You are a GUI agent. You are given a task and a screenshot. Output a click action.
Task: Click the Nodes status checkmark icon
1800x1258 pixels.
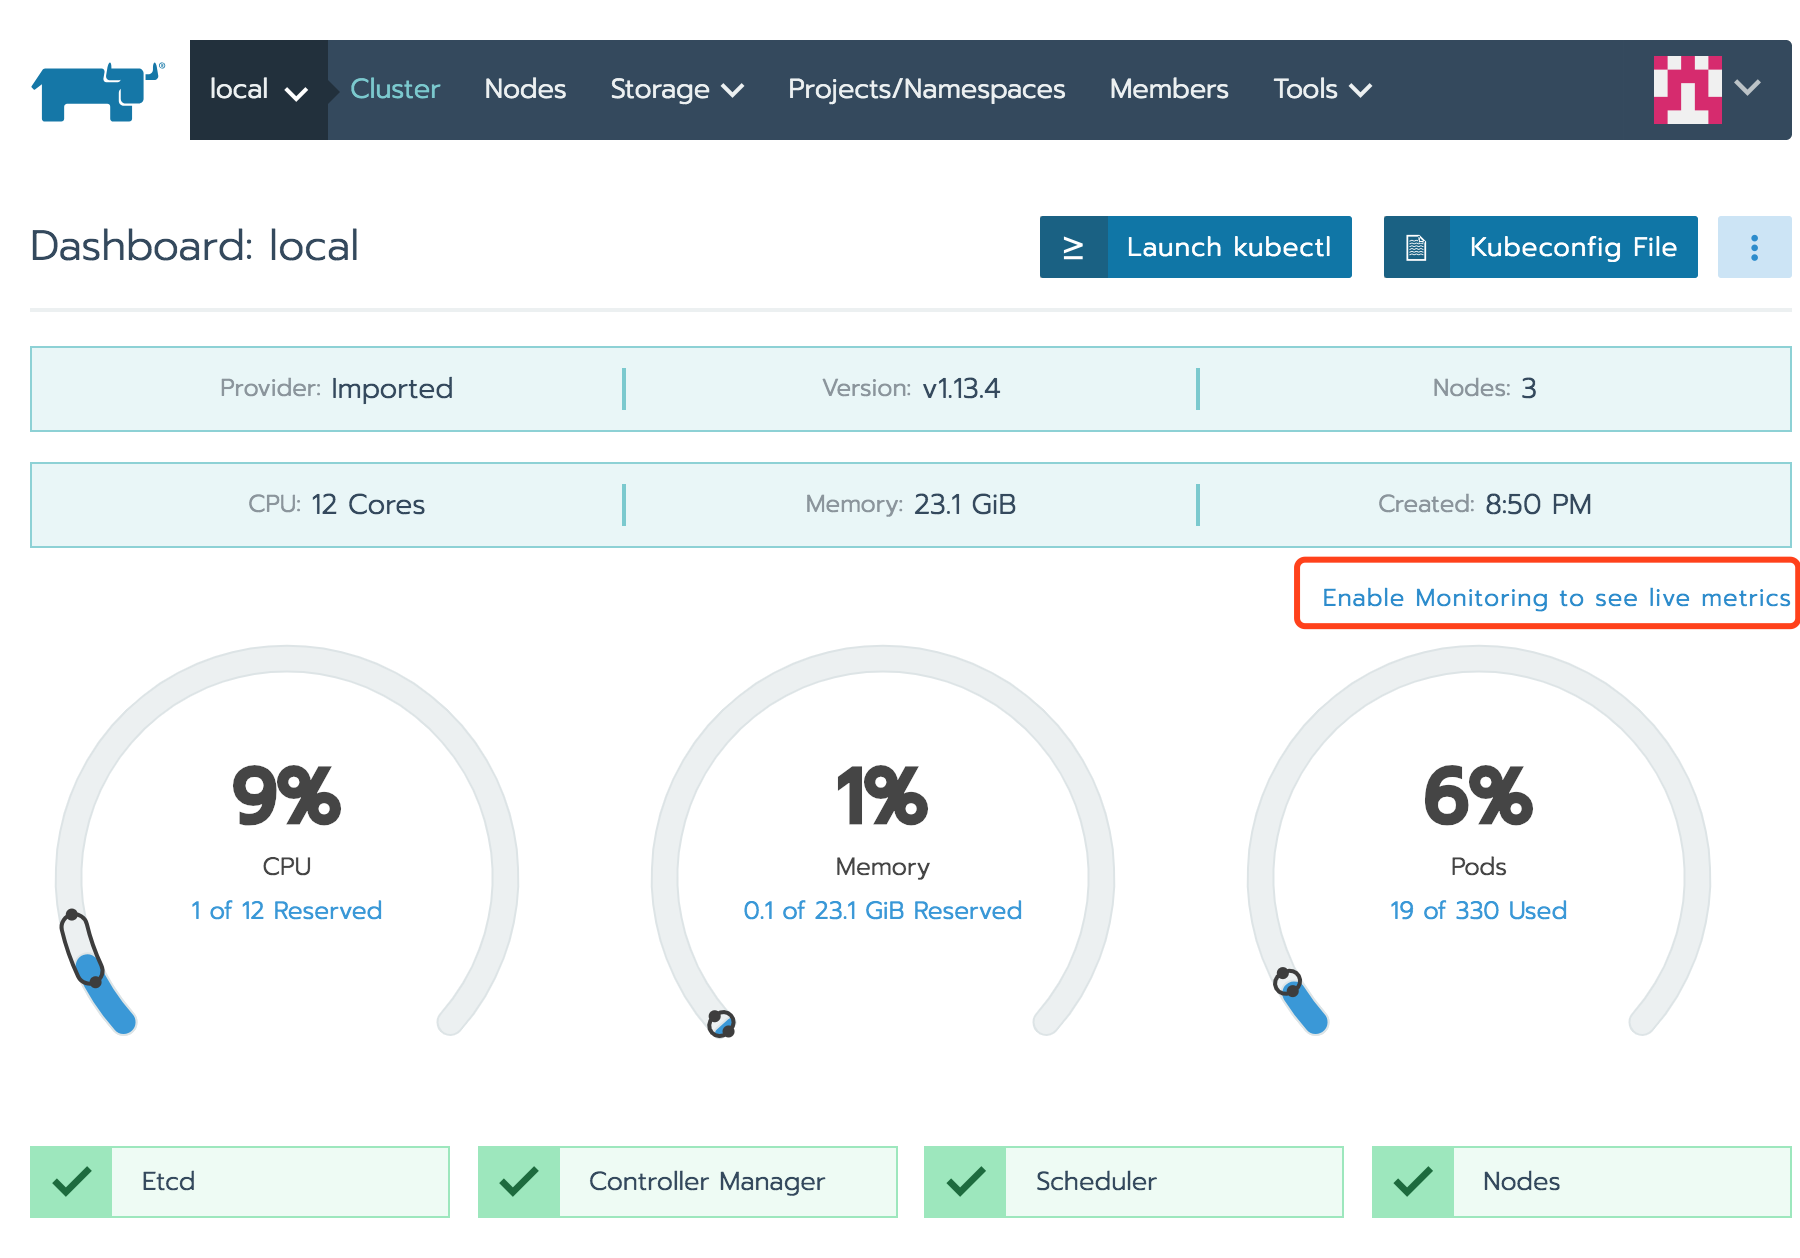[1413, 1182]
